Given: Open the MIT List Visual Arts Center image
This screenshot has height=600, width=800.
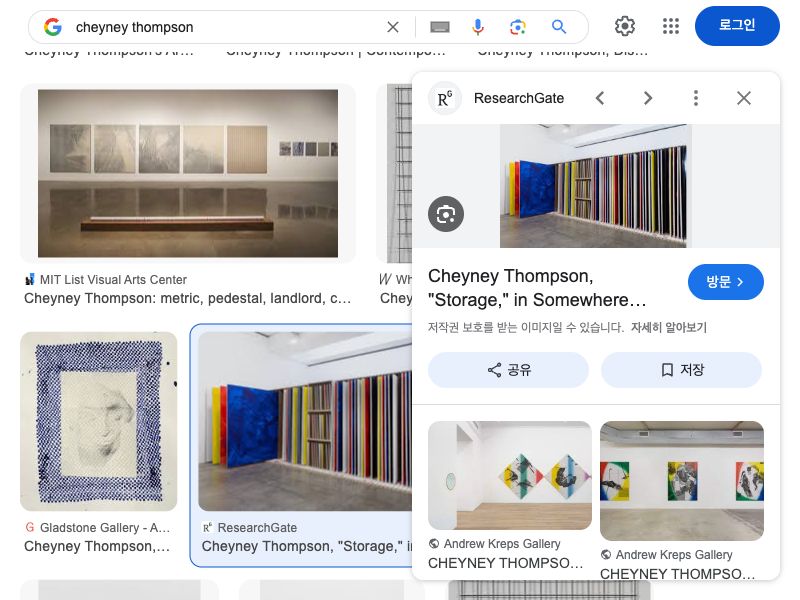Looking at the screenshot, I should coord(188,173).
